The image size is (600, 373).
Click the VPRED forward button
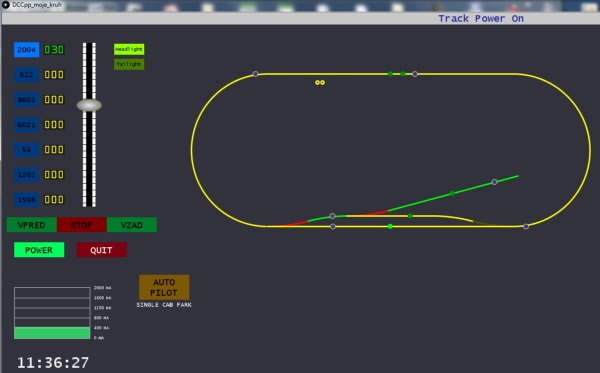pyautogui.click(x=32, y=225)
